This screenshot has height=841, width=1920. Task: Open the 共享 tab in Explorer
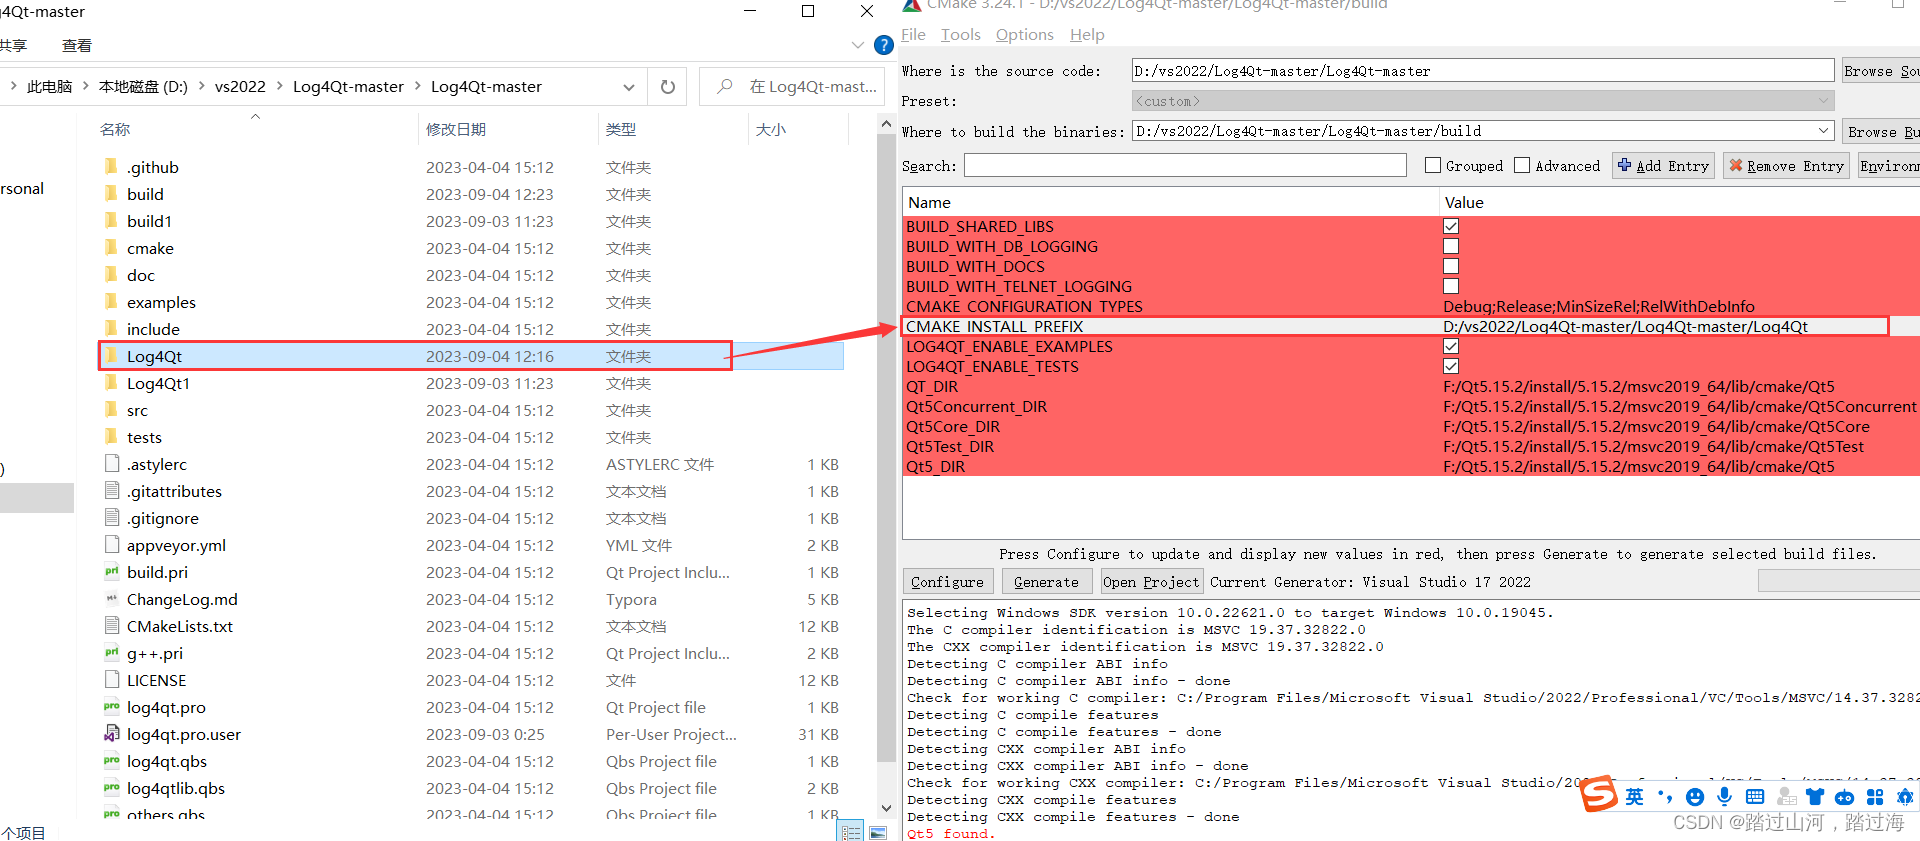[13, 46]
